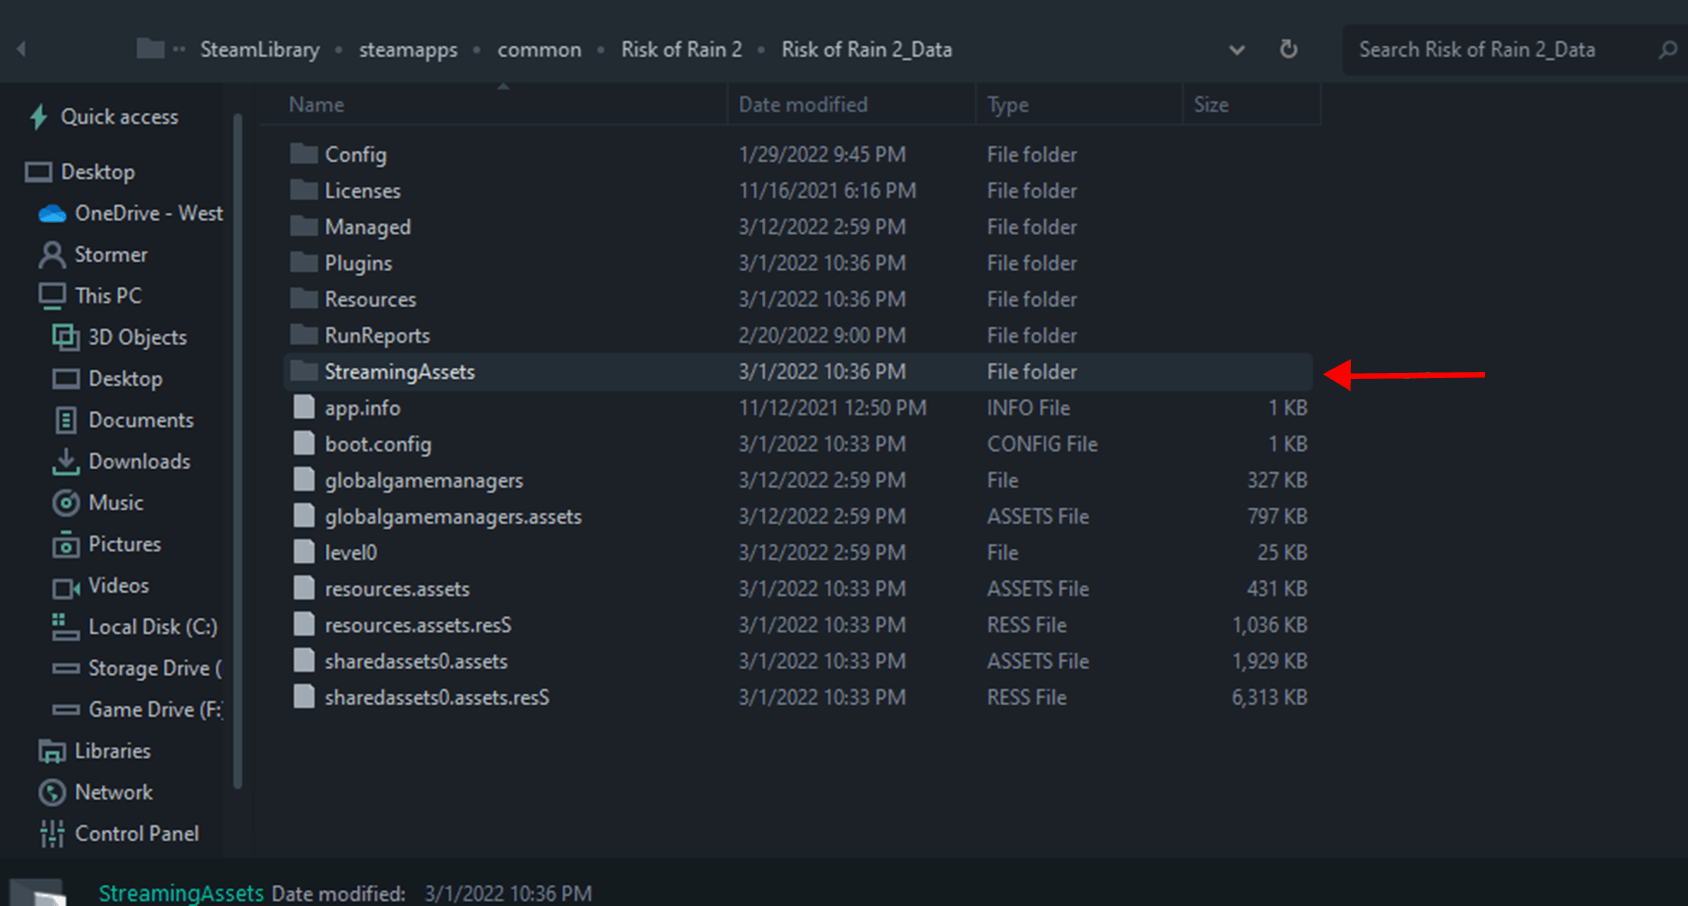Click the sharedassets0.assets file icon
1688x906 pixels.
304,660
